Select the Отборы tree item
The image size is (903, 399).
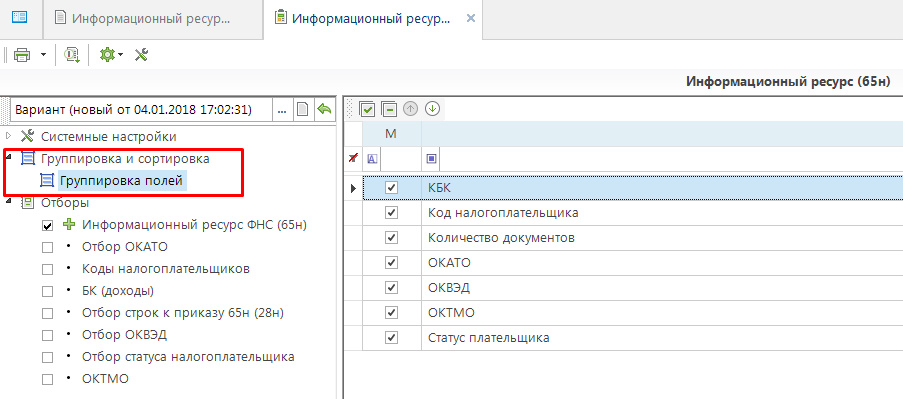pos(64,203)
